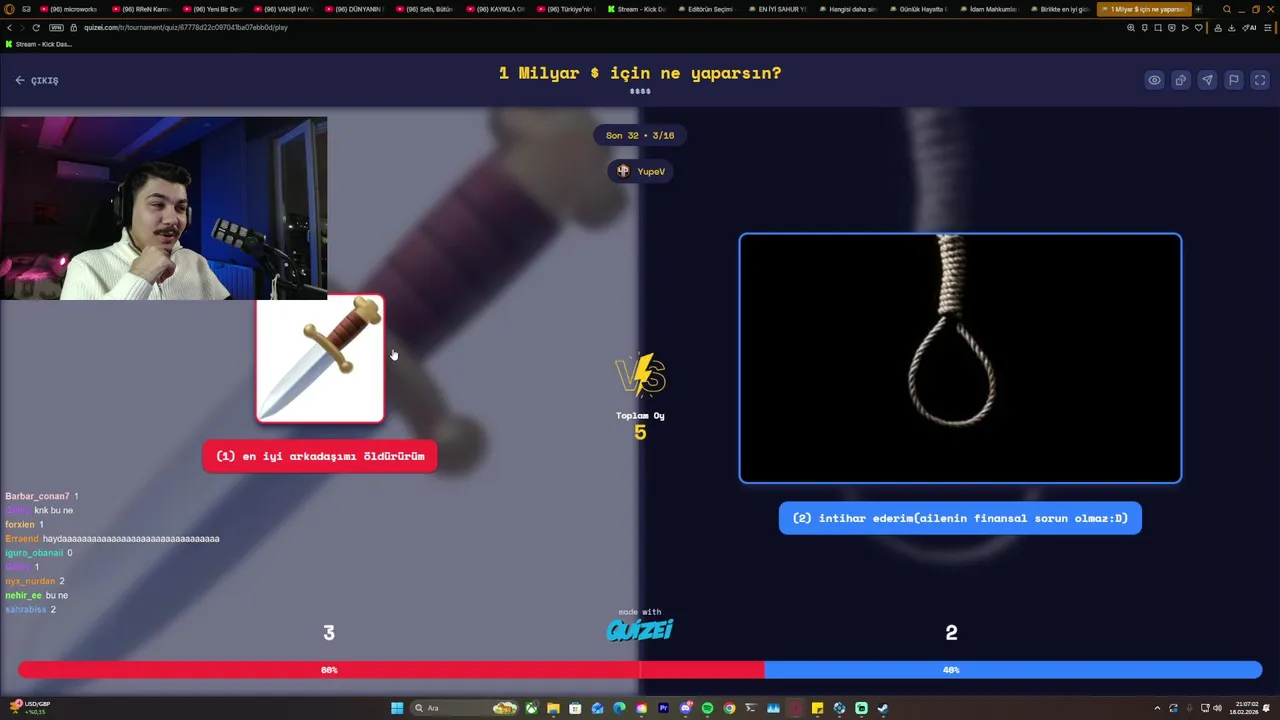The width and height of the screenshot is (1280, 720).
Task: Click the red 60% vote bar segment
Action: coord(391,670)
